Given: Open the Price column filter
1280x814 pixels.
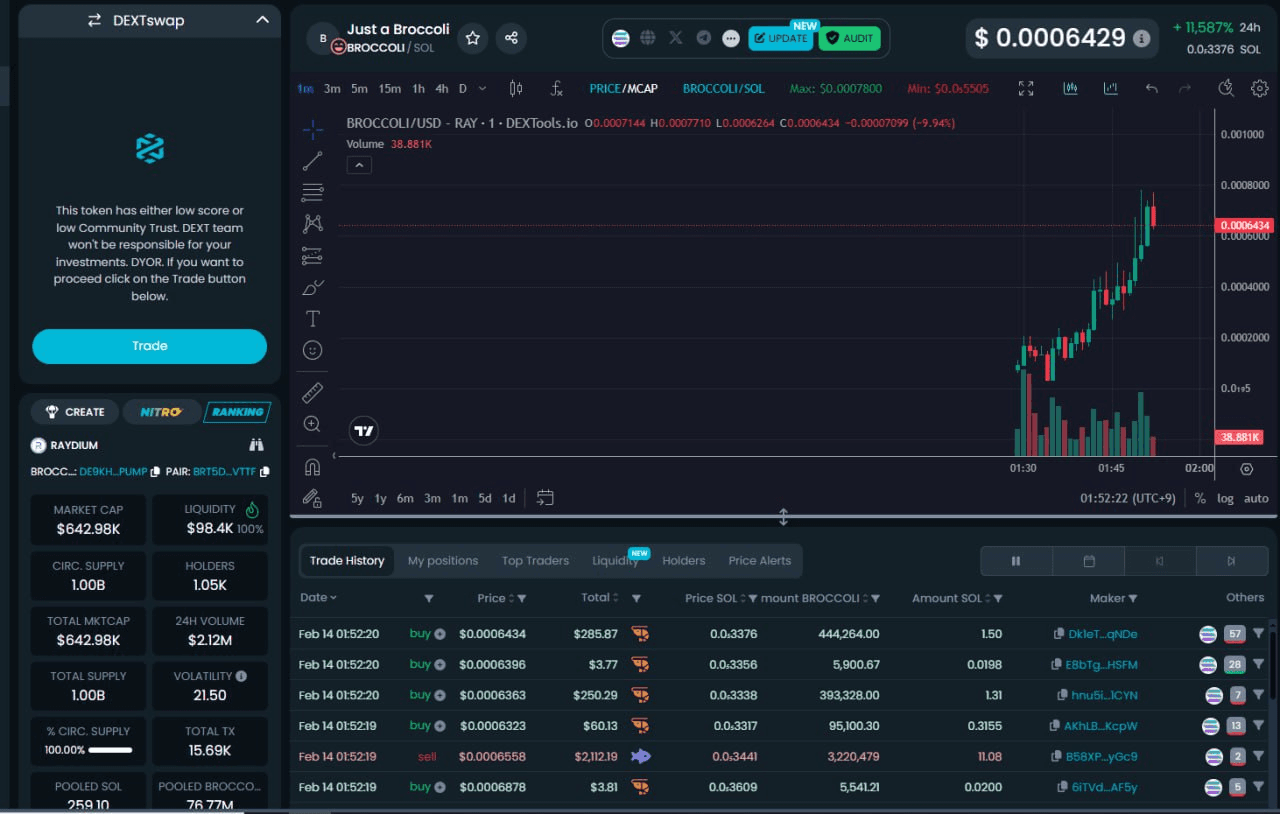Looking at the screenshot, I should pos(521,598).
